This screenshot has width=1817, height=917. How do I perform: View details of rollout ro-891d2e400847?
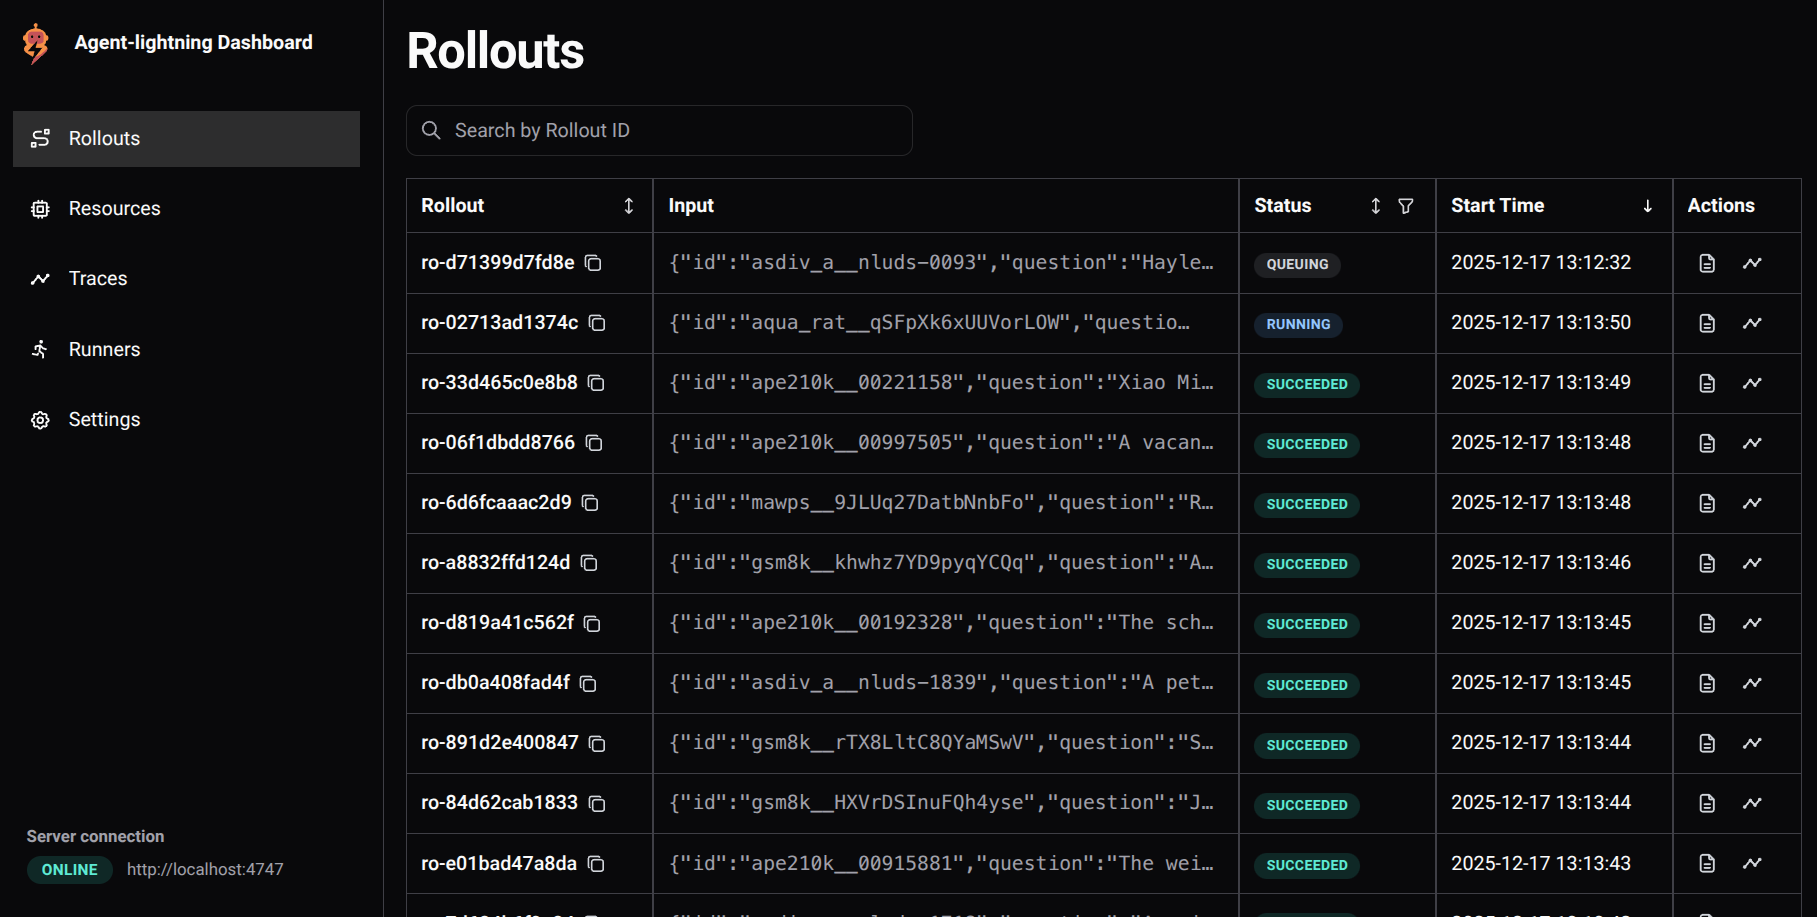(1707, 743)
